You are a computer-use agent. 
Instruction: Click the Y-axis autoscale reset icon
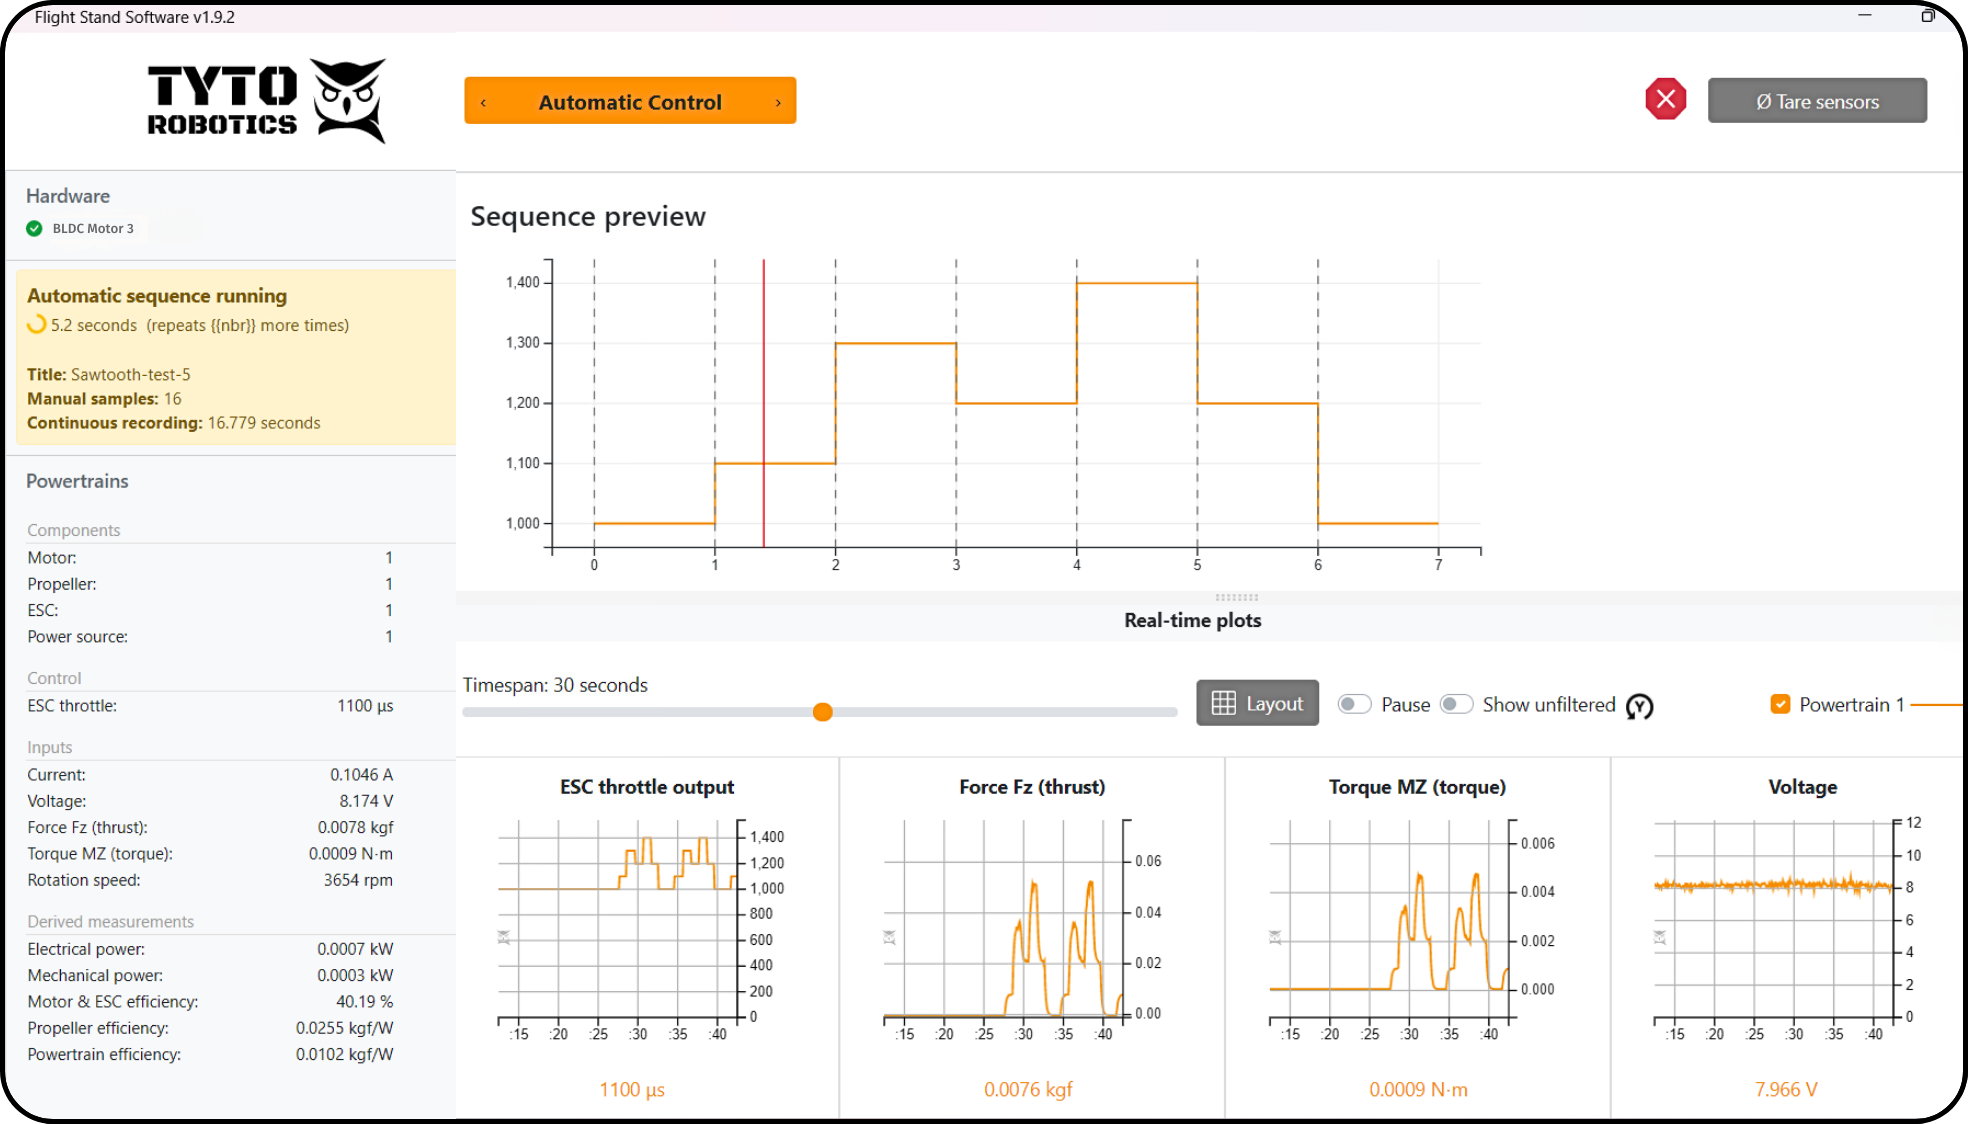tap(1639, 706)
